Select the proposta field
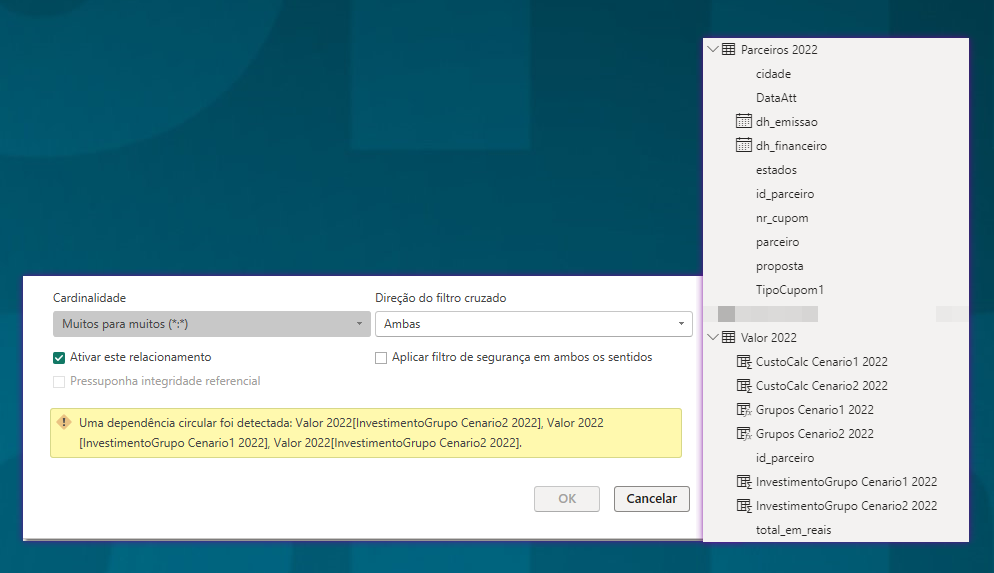Image resolution: width=994 pixels, height=573 pixels. 779,266
